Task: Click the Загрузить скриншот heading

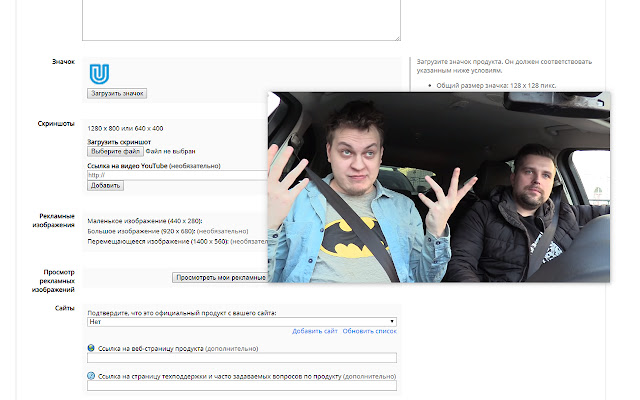Action: pyautogui.click(x=119, y=142)
